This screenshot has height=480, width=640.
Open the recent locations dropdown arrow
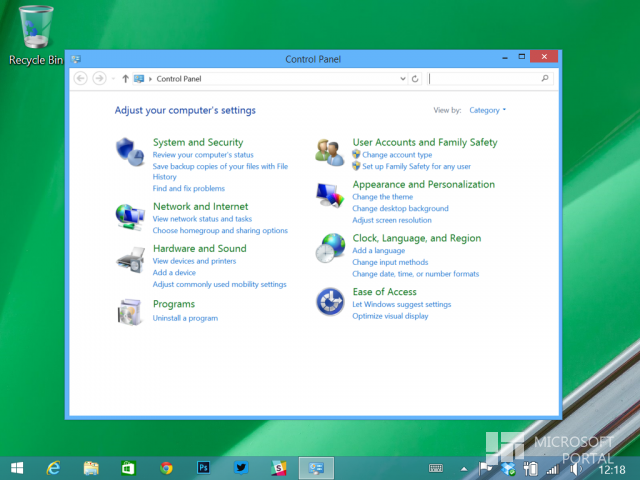[113, 79]
